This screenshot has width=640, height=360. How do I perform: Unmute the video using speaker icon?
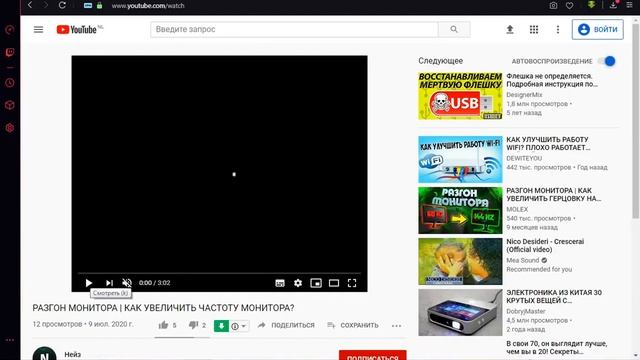tap(127, 283)
